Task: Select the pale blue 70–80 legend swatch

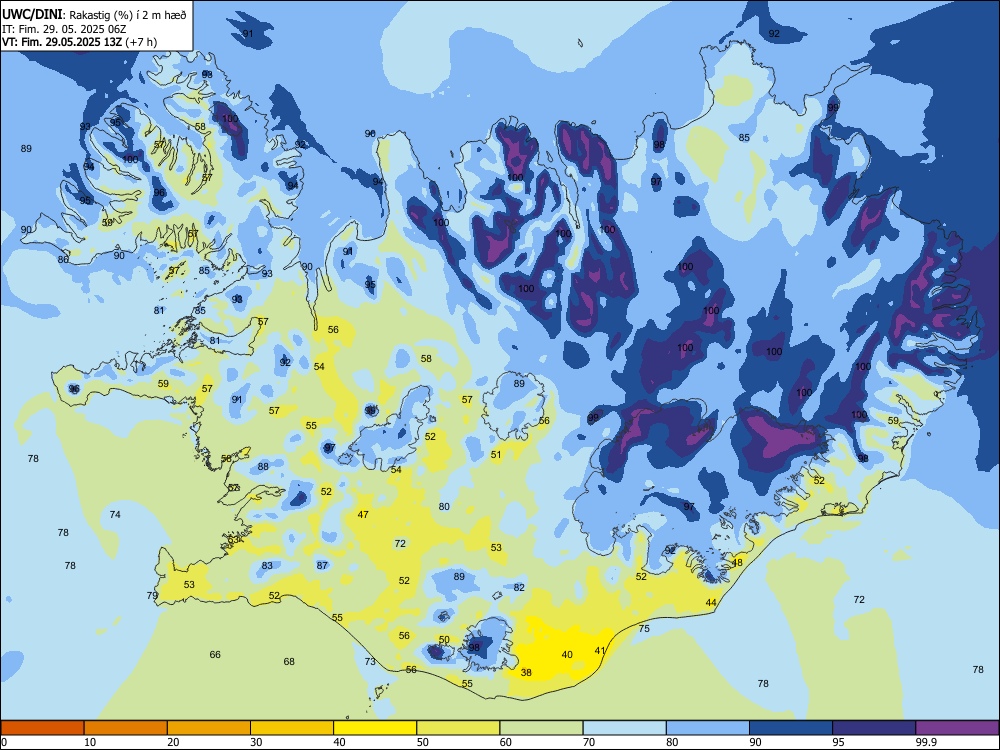Action: tap(624, 728)
